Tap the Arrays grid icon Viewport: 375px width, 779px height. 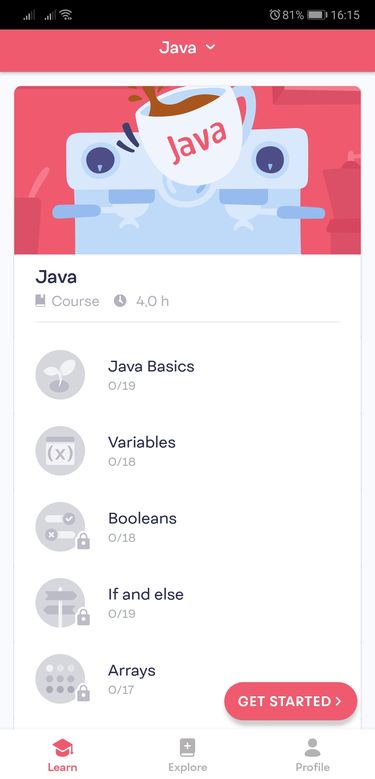pos(60,679)
